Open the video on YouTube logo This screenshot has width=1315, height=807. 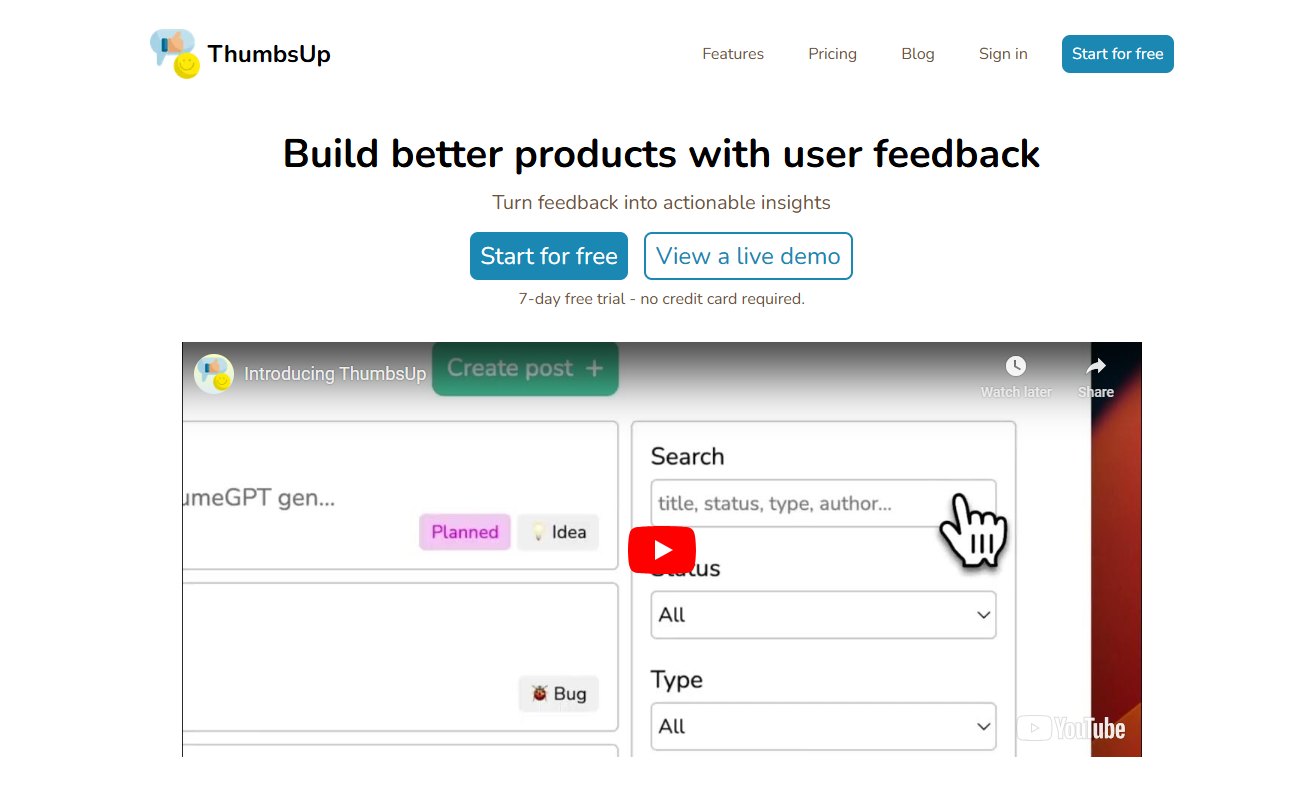1071,728
